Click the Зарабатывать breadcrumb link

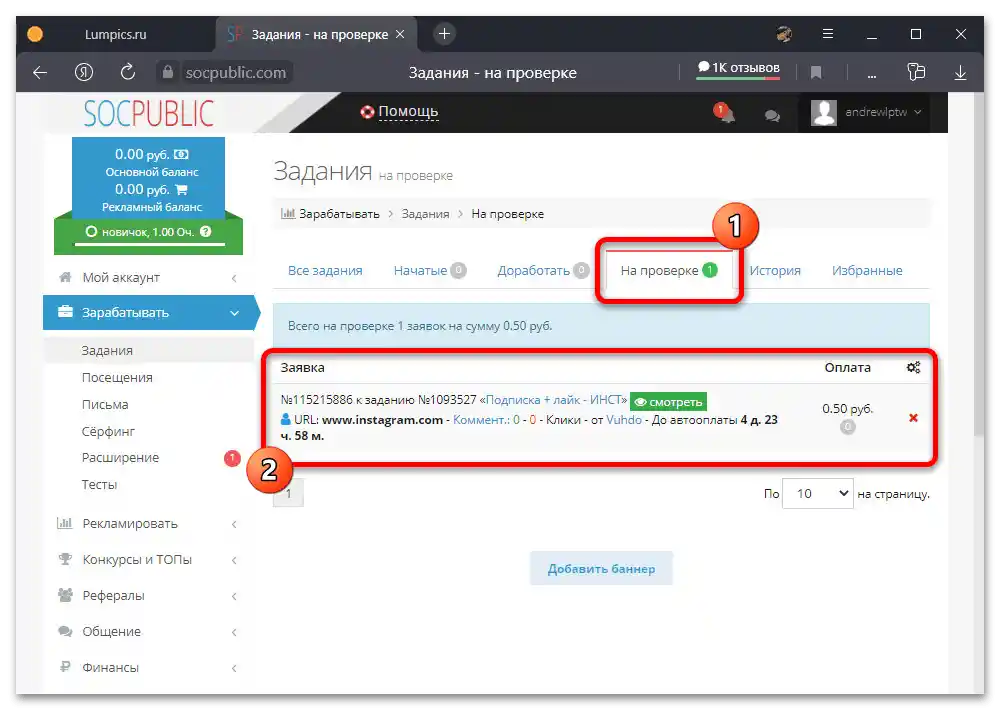point(339,214)
